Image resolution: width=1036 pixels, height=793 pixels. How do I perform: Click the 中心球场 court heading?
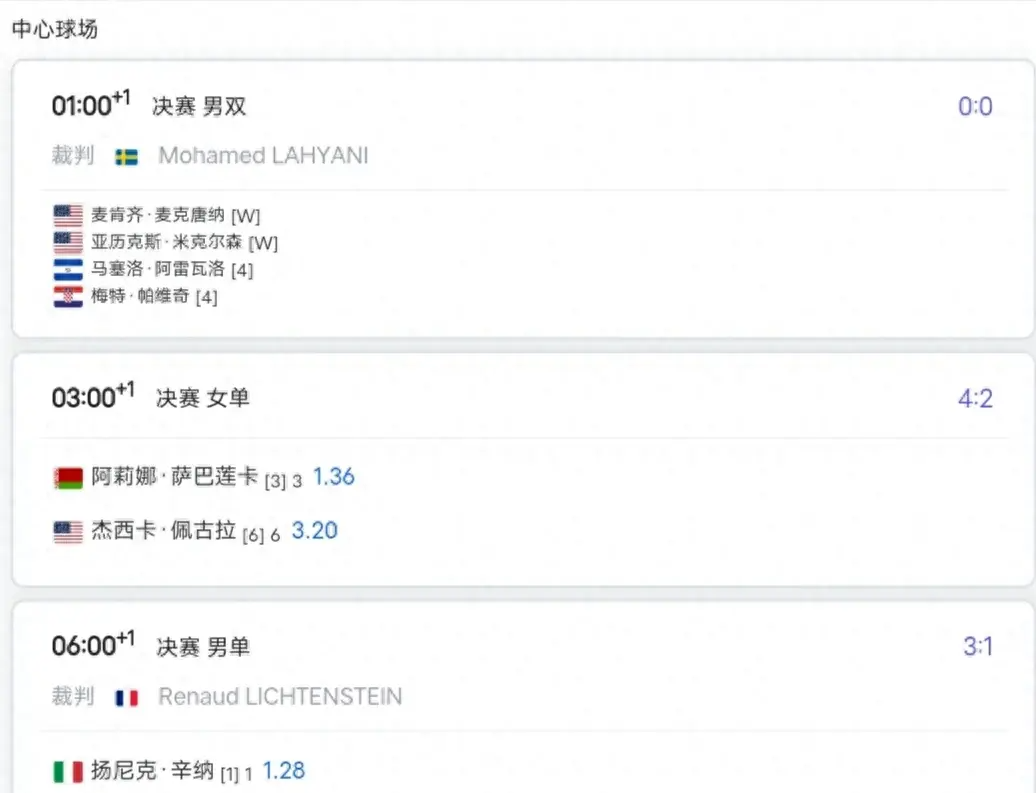point(55,29)
